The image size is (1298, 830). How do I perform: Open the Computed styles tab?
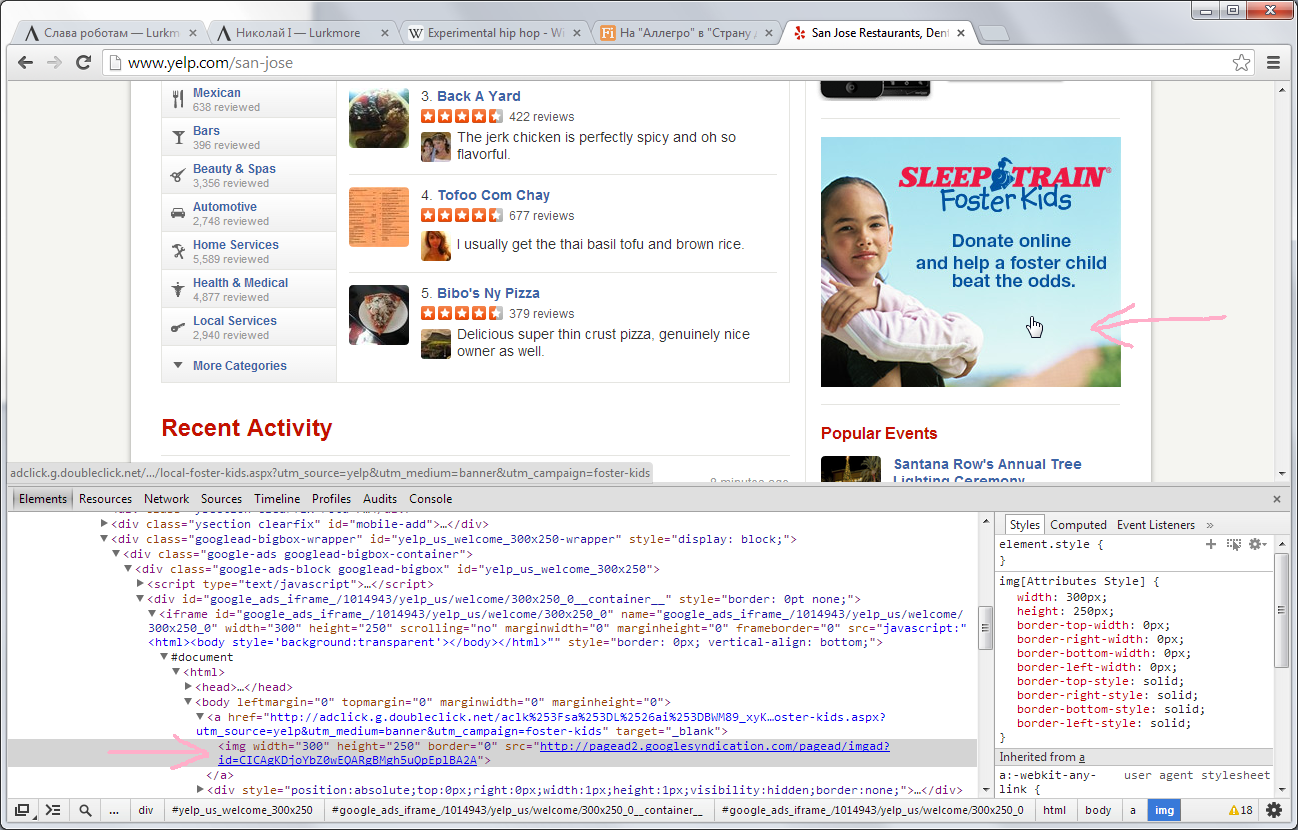1078,525
